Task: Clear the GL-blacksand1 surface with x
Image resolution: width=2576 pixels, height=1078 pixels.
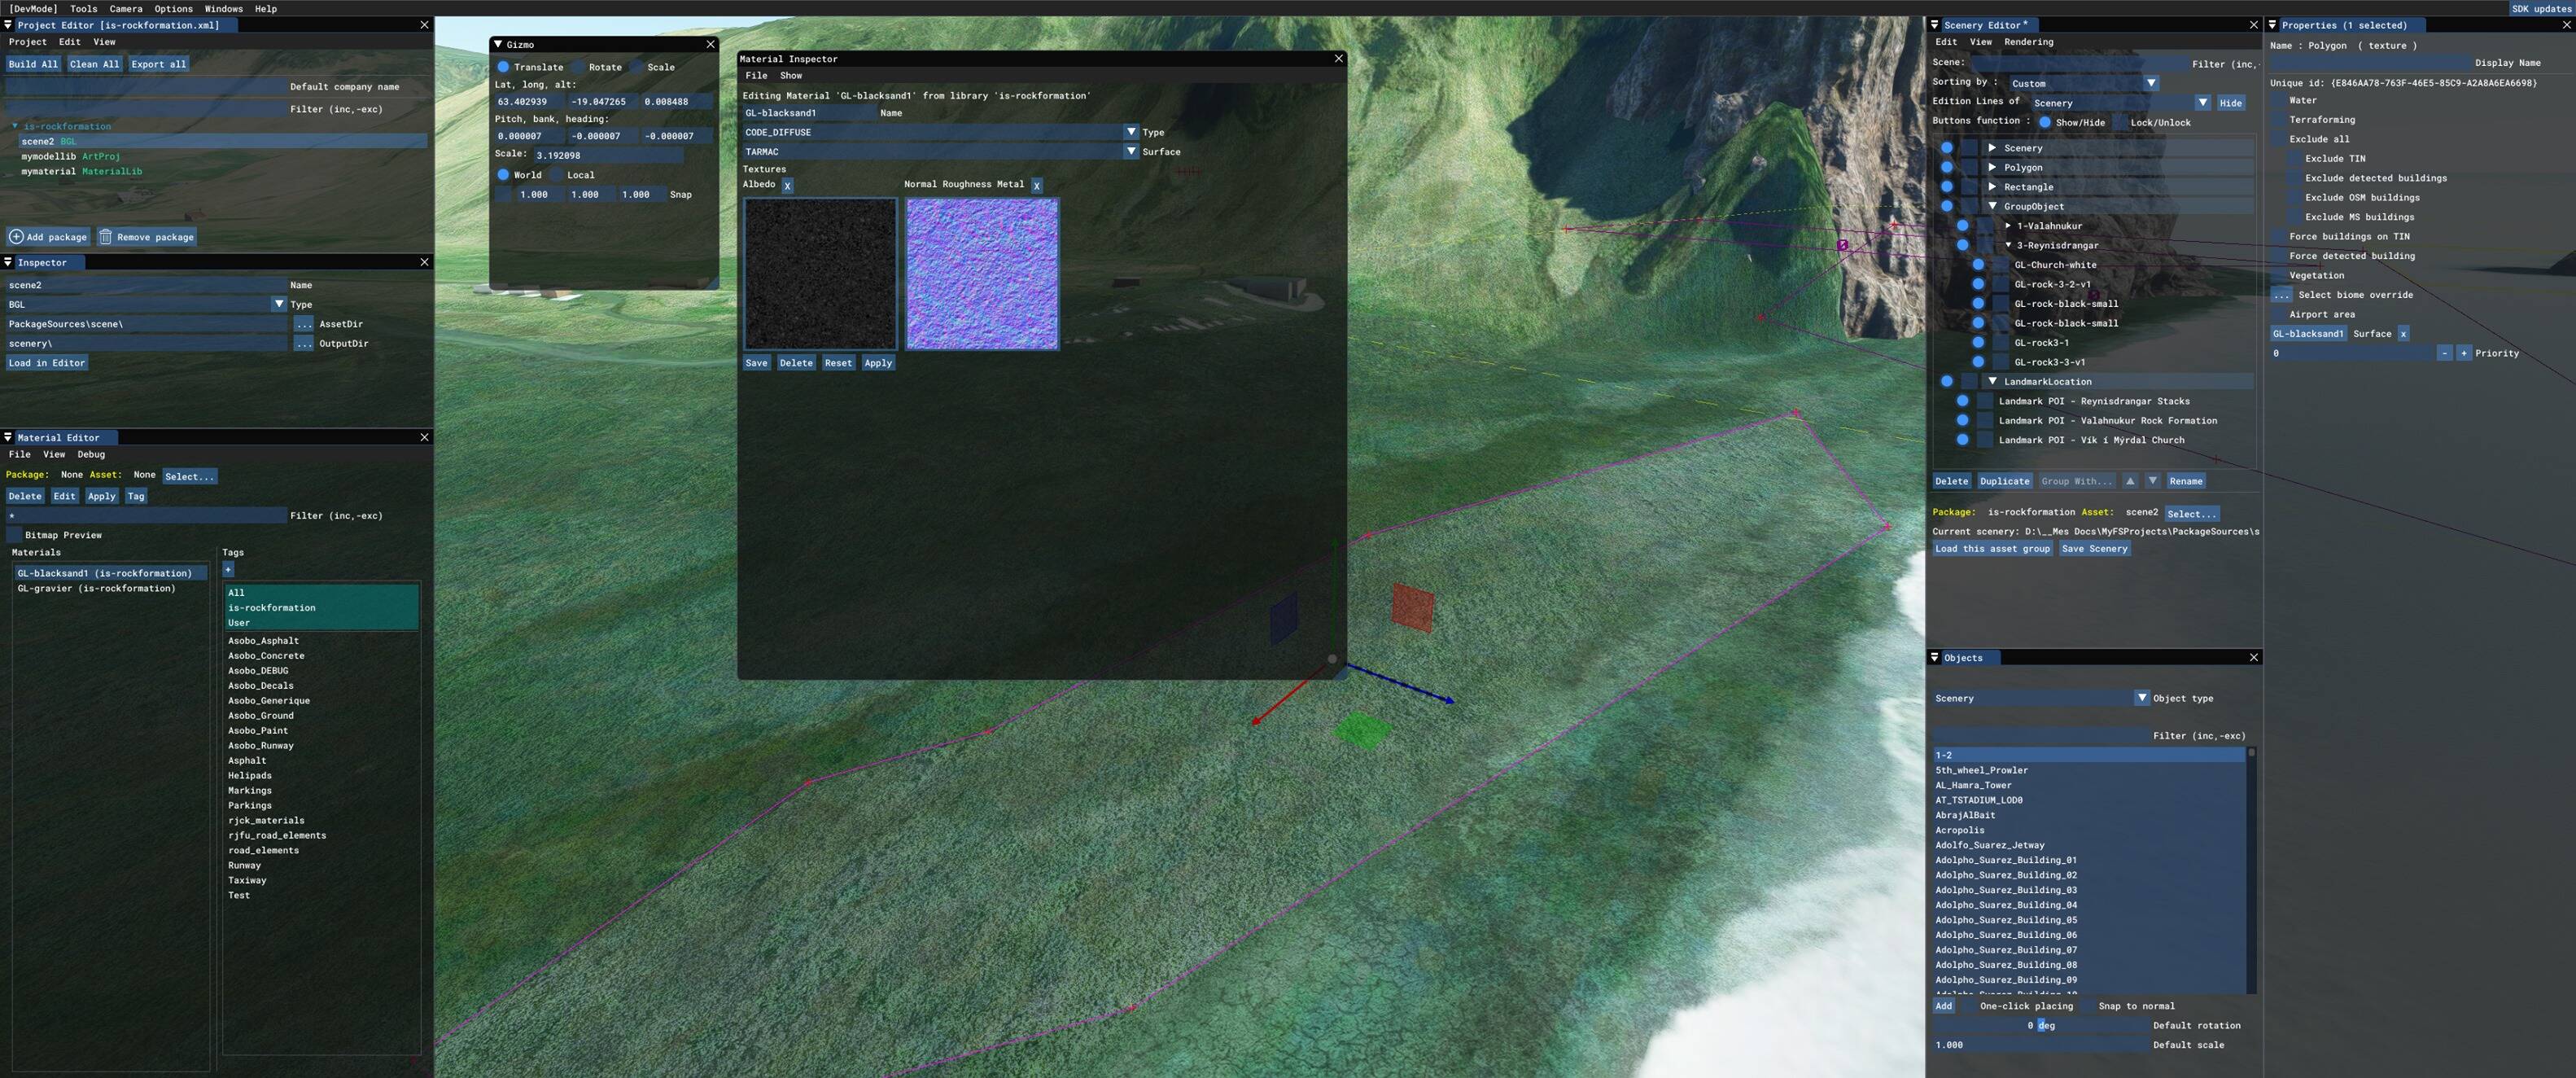Action: pos(2403,334)
